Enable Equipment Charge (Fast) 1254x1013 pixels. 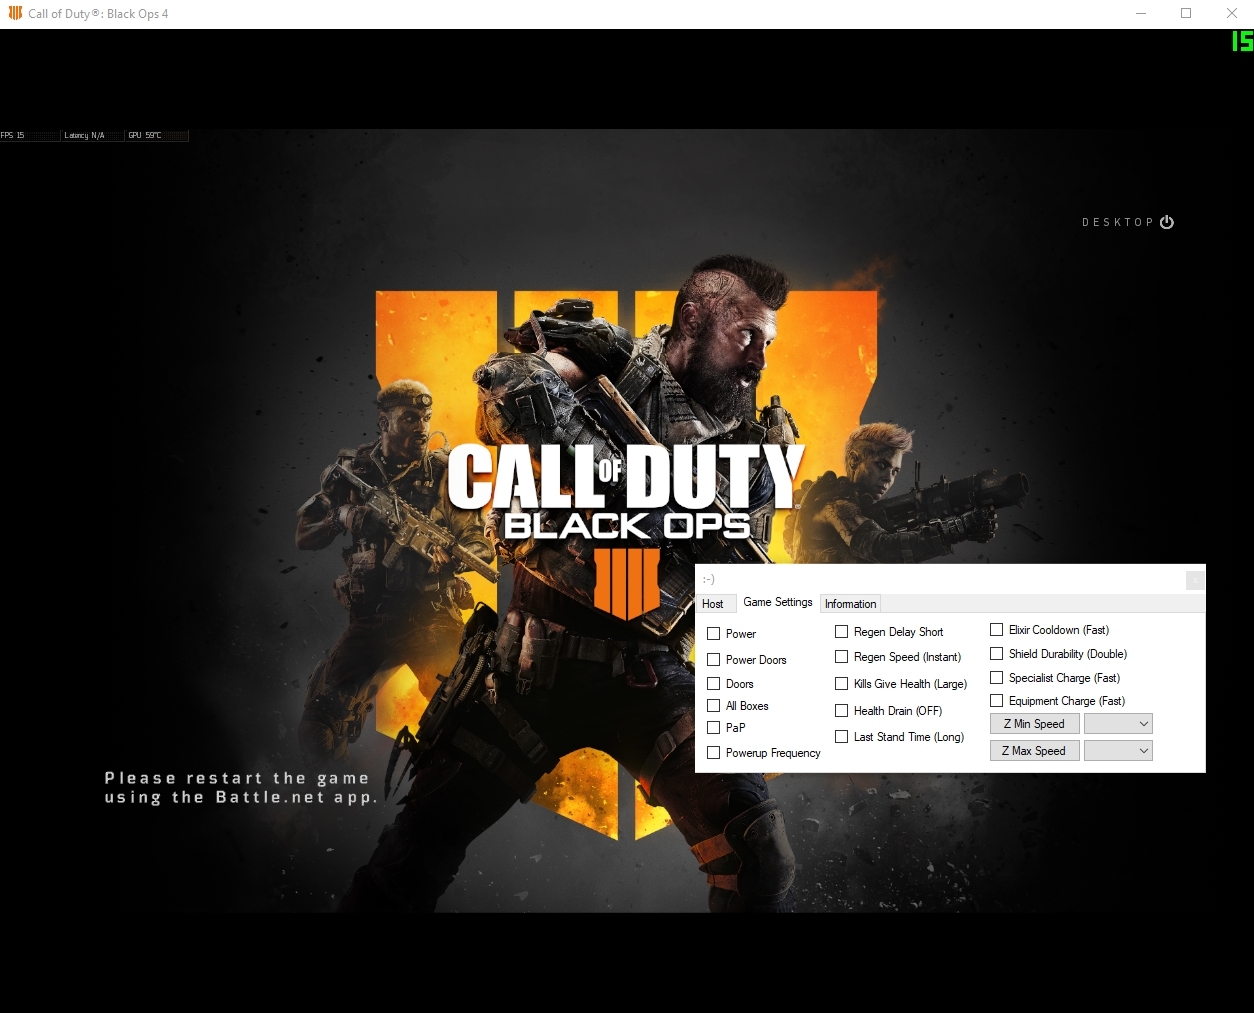point(997,701)
